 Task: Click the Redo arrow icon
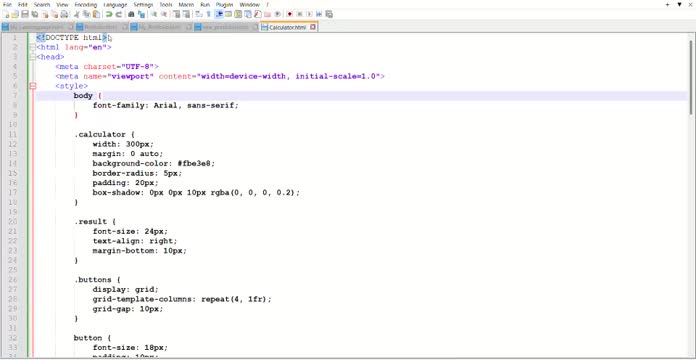pyautogui.click(x=119, y=14)
